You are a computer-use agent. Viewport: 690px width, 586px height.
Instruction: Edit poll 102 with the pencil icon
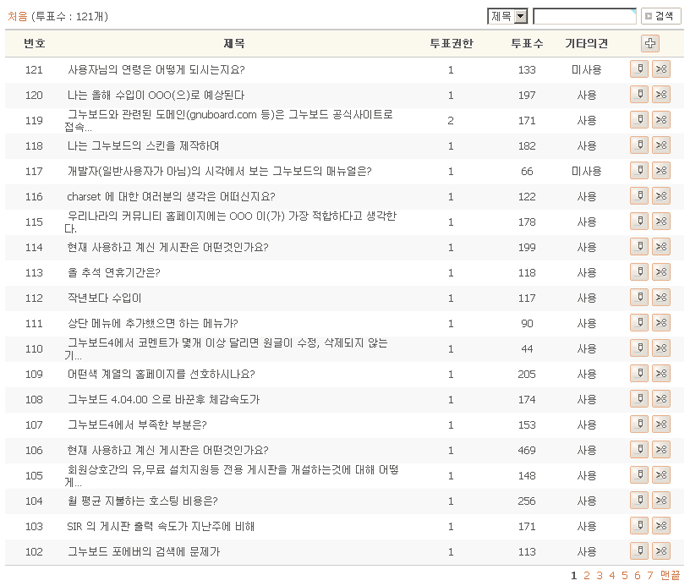pyautogui.click(x=639, y=551)
